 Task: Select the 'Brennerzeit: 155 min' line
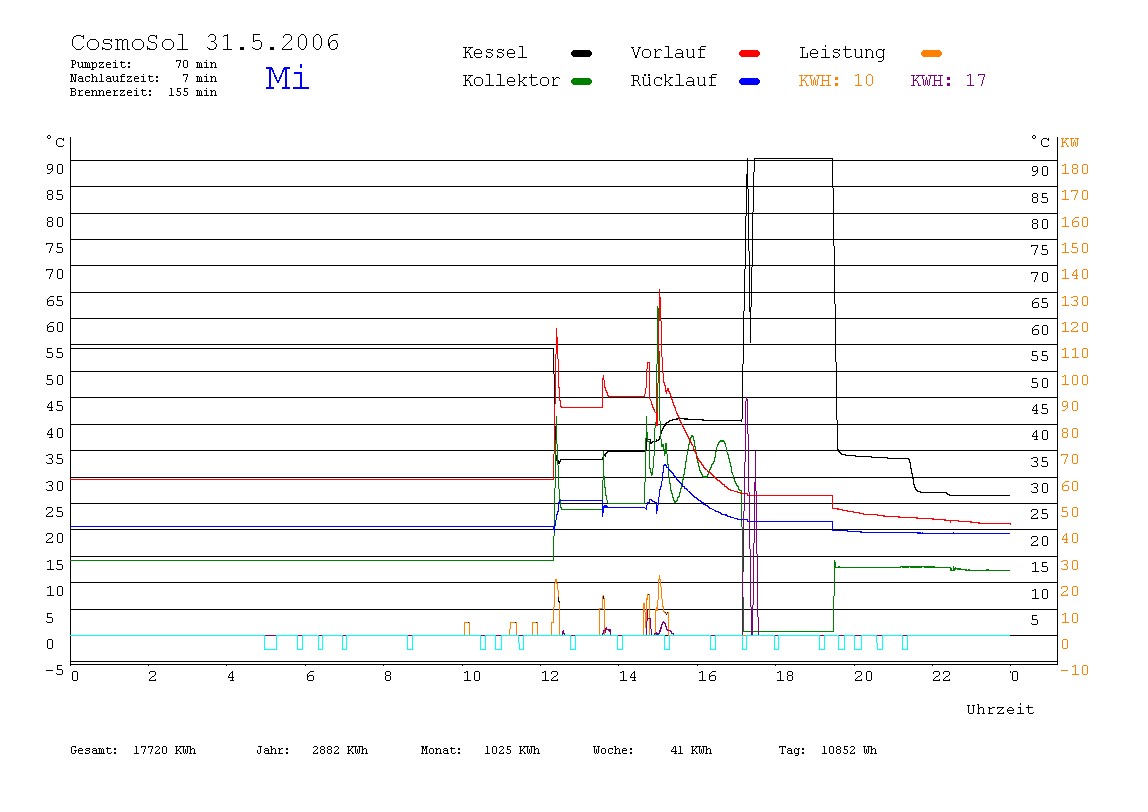click(144, 92)
